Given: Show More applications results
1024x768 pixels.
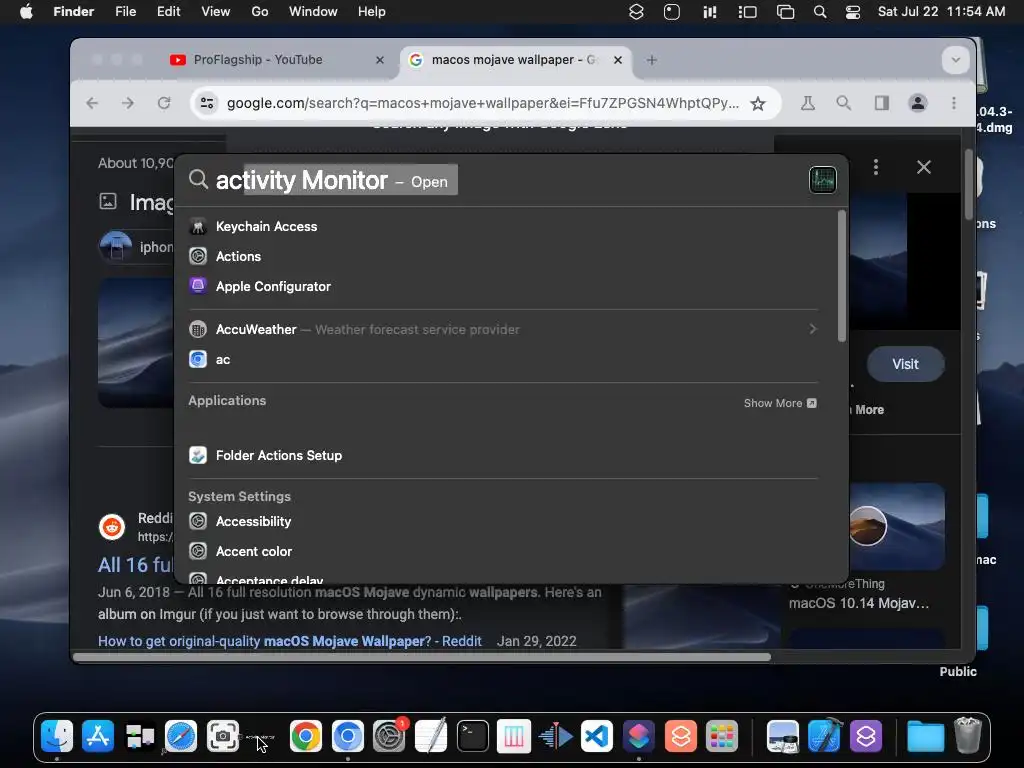Looking at the screenshot, I should [x=780, y=404].
